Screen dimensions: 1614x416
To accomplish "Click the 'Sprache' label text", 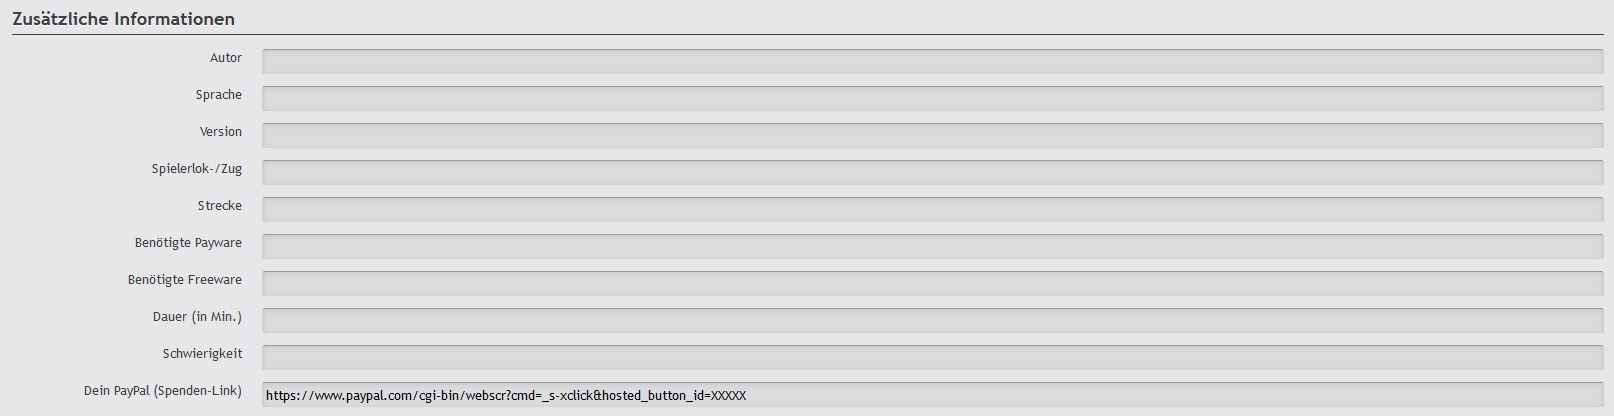I will click(219, 95).
